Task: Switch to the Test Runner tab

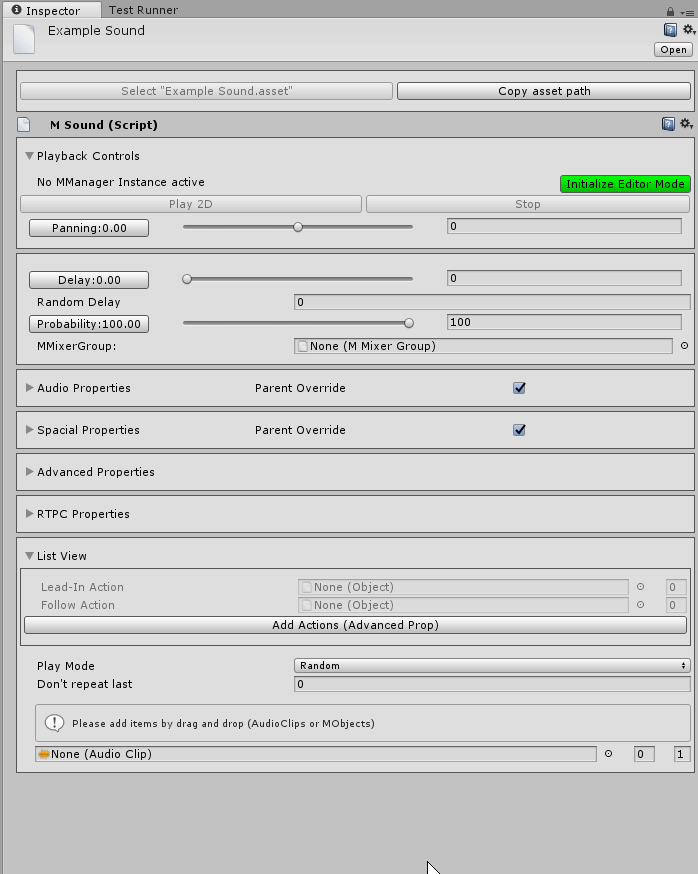Action: [143, 9]
